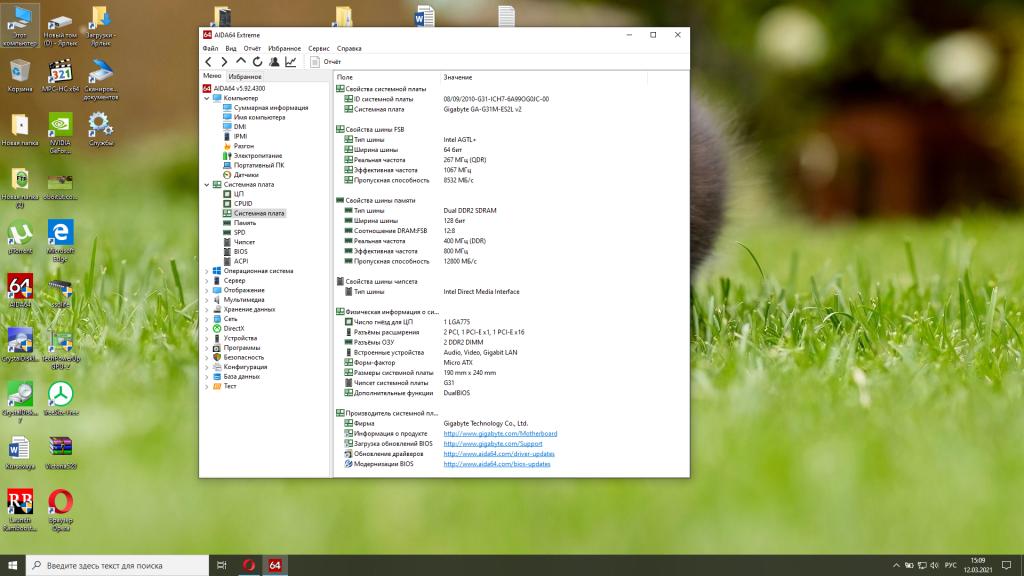This screenshot has width=1024, height=576.
Task: Open the Отчёт menu
Action: [x=252, y=48]
